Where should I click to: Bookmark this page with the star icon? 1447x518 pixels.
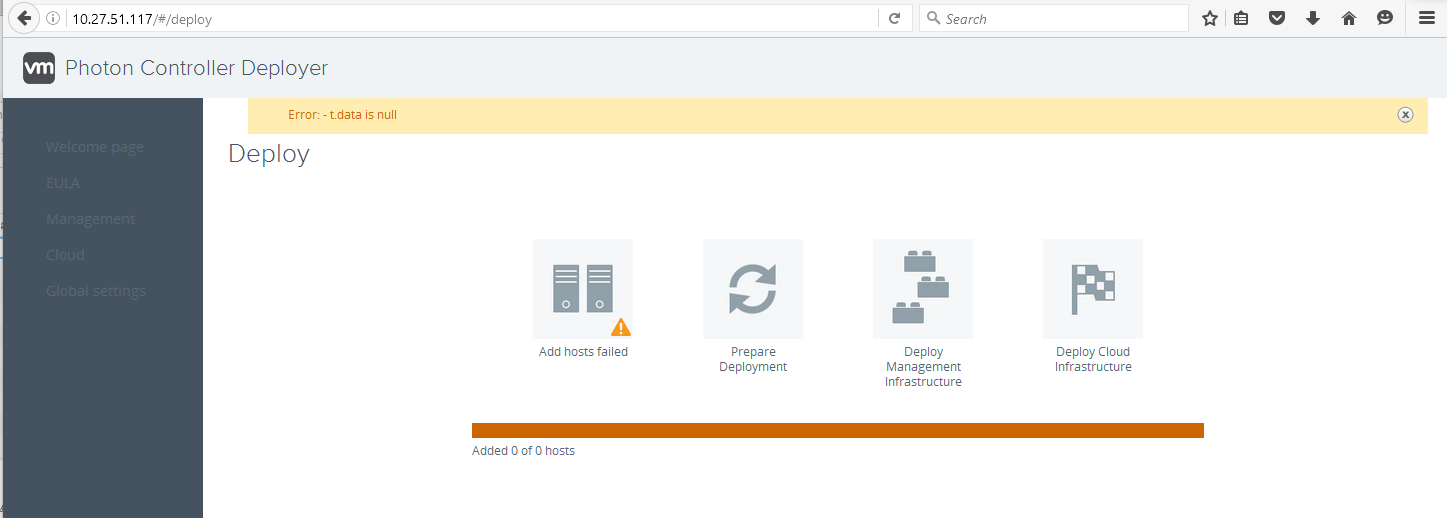pyautogui.click(x=1210, y=18)
